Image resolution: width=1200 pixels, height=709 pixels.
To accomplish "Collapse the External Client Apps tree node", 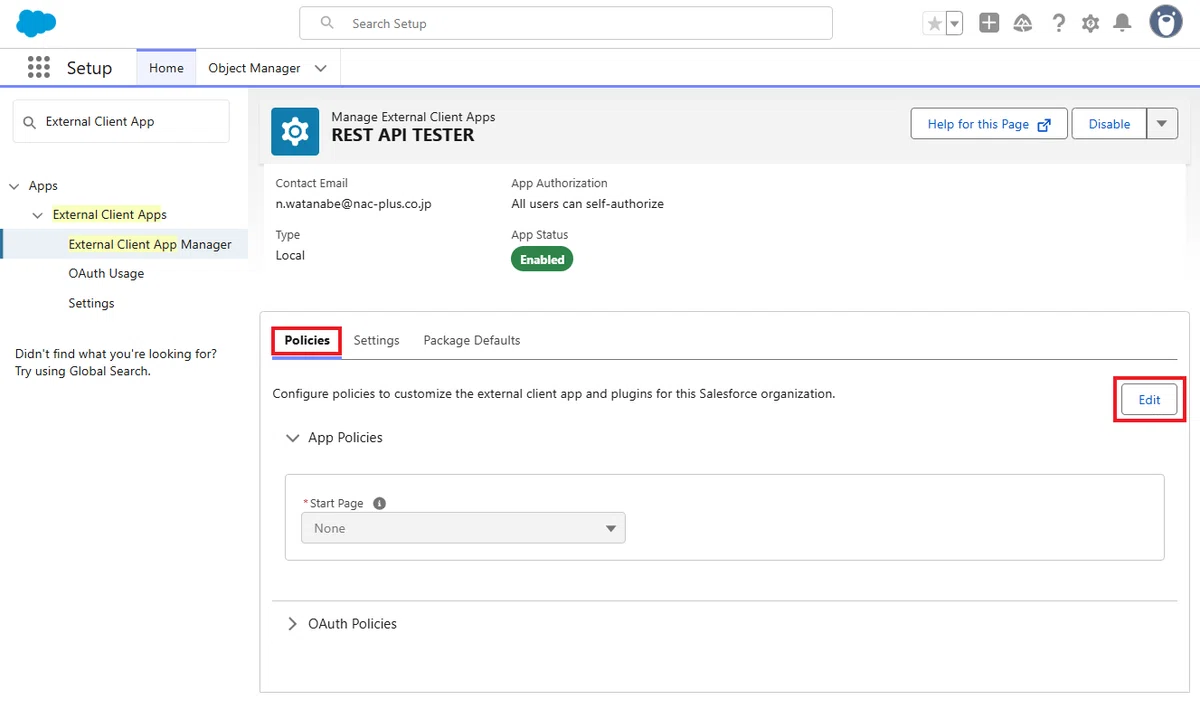I will pos(37,215).
